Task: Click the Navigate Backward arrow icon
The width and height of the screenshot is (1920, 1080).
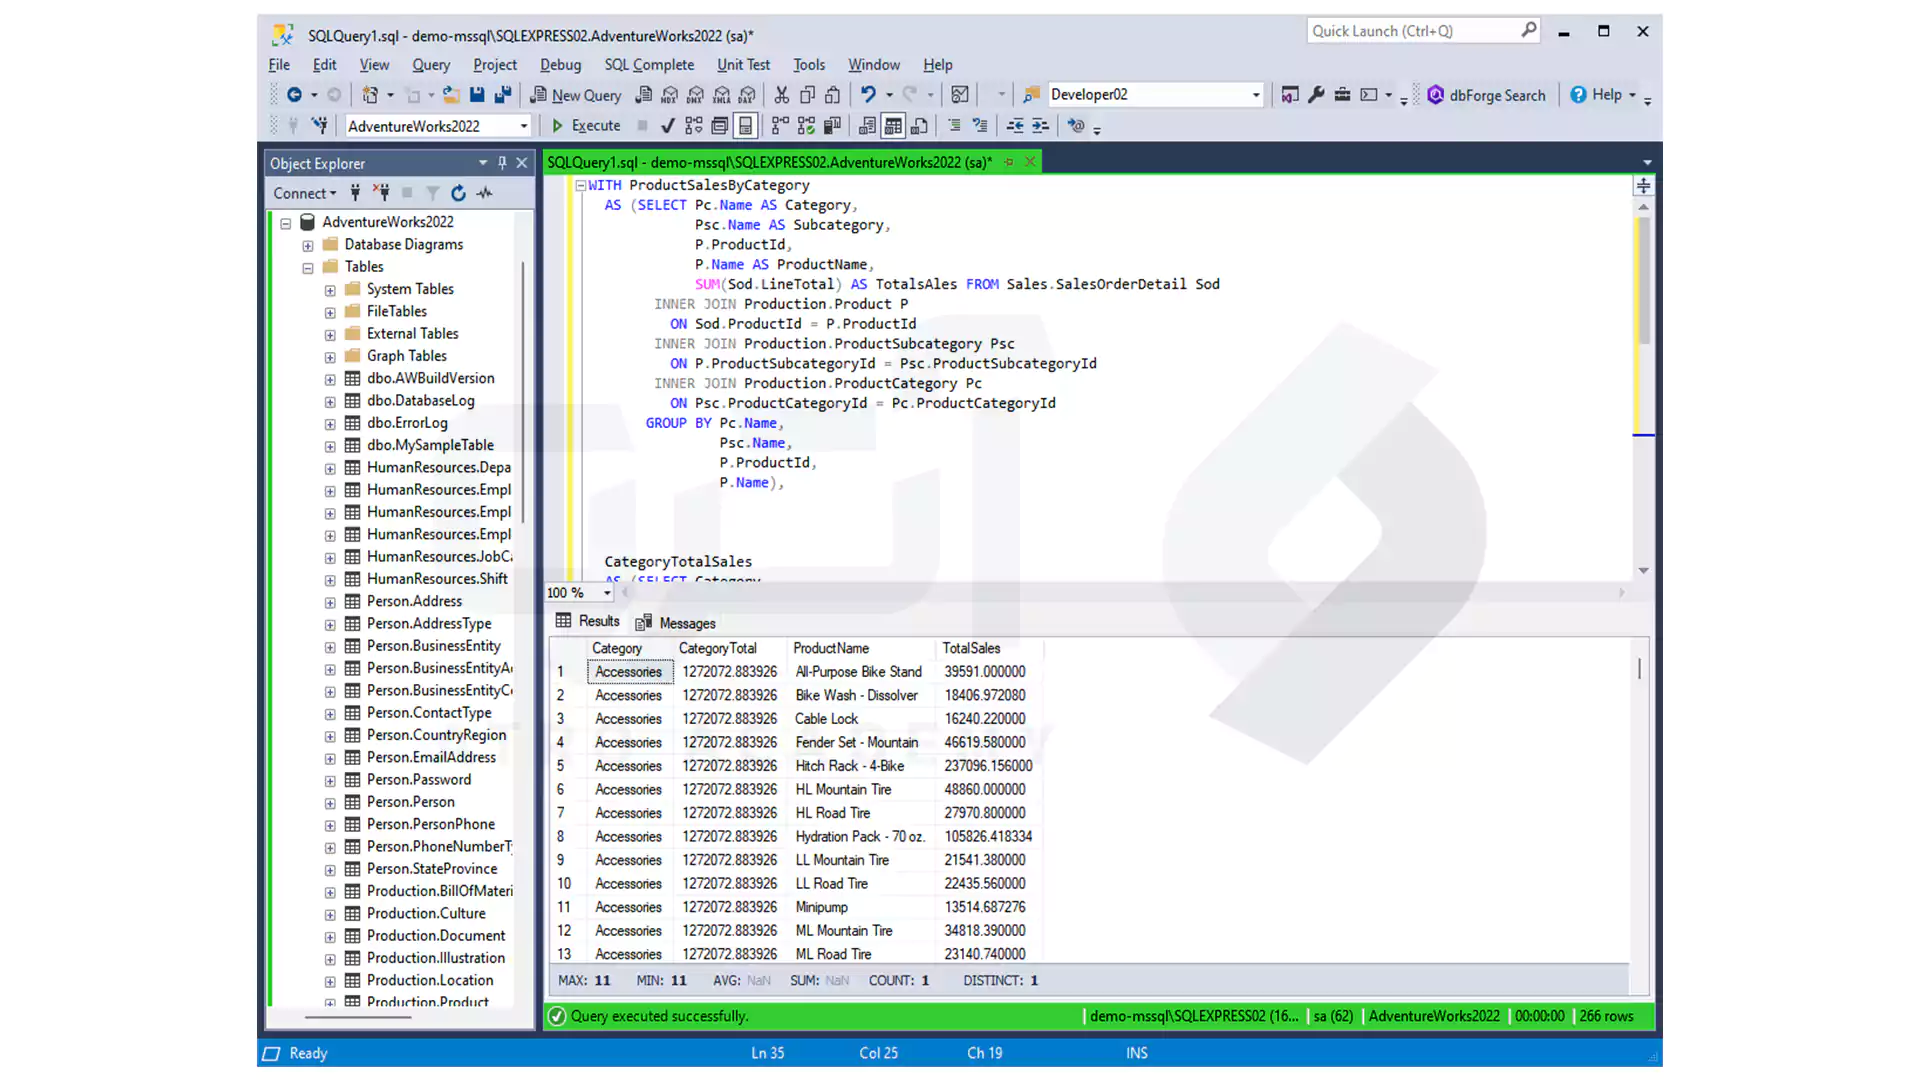Action: click(x=294, y=95)
